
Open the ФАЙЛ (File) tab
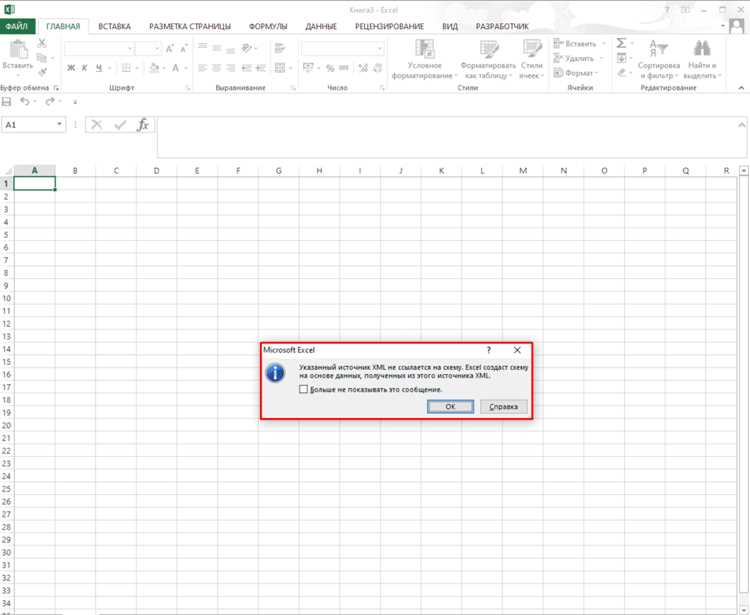pos(17,26)
